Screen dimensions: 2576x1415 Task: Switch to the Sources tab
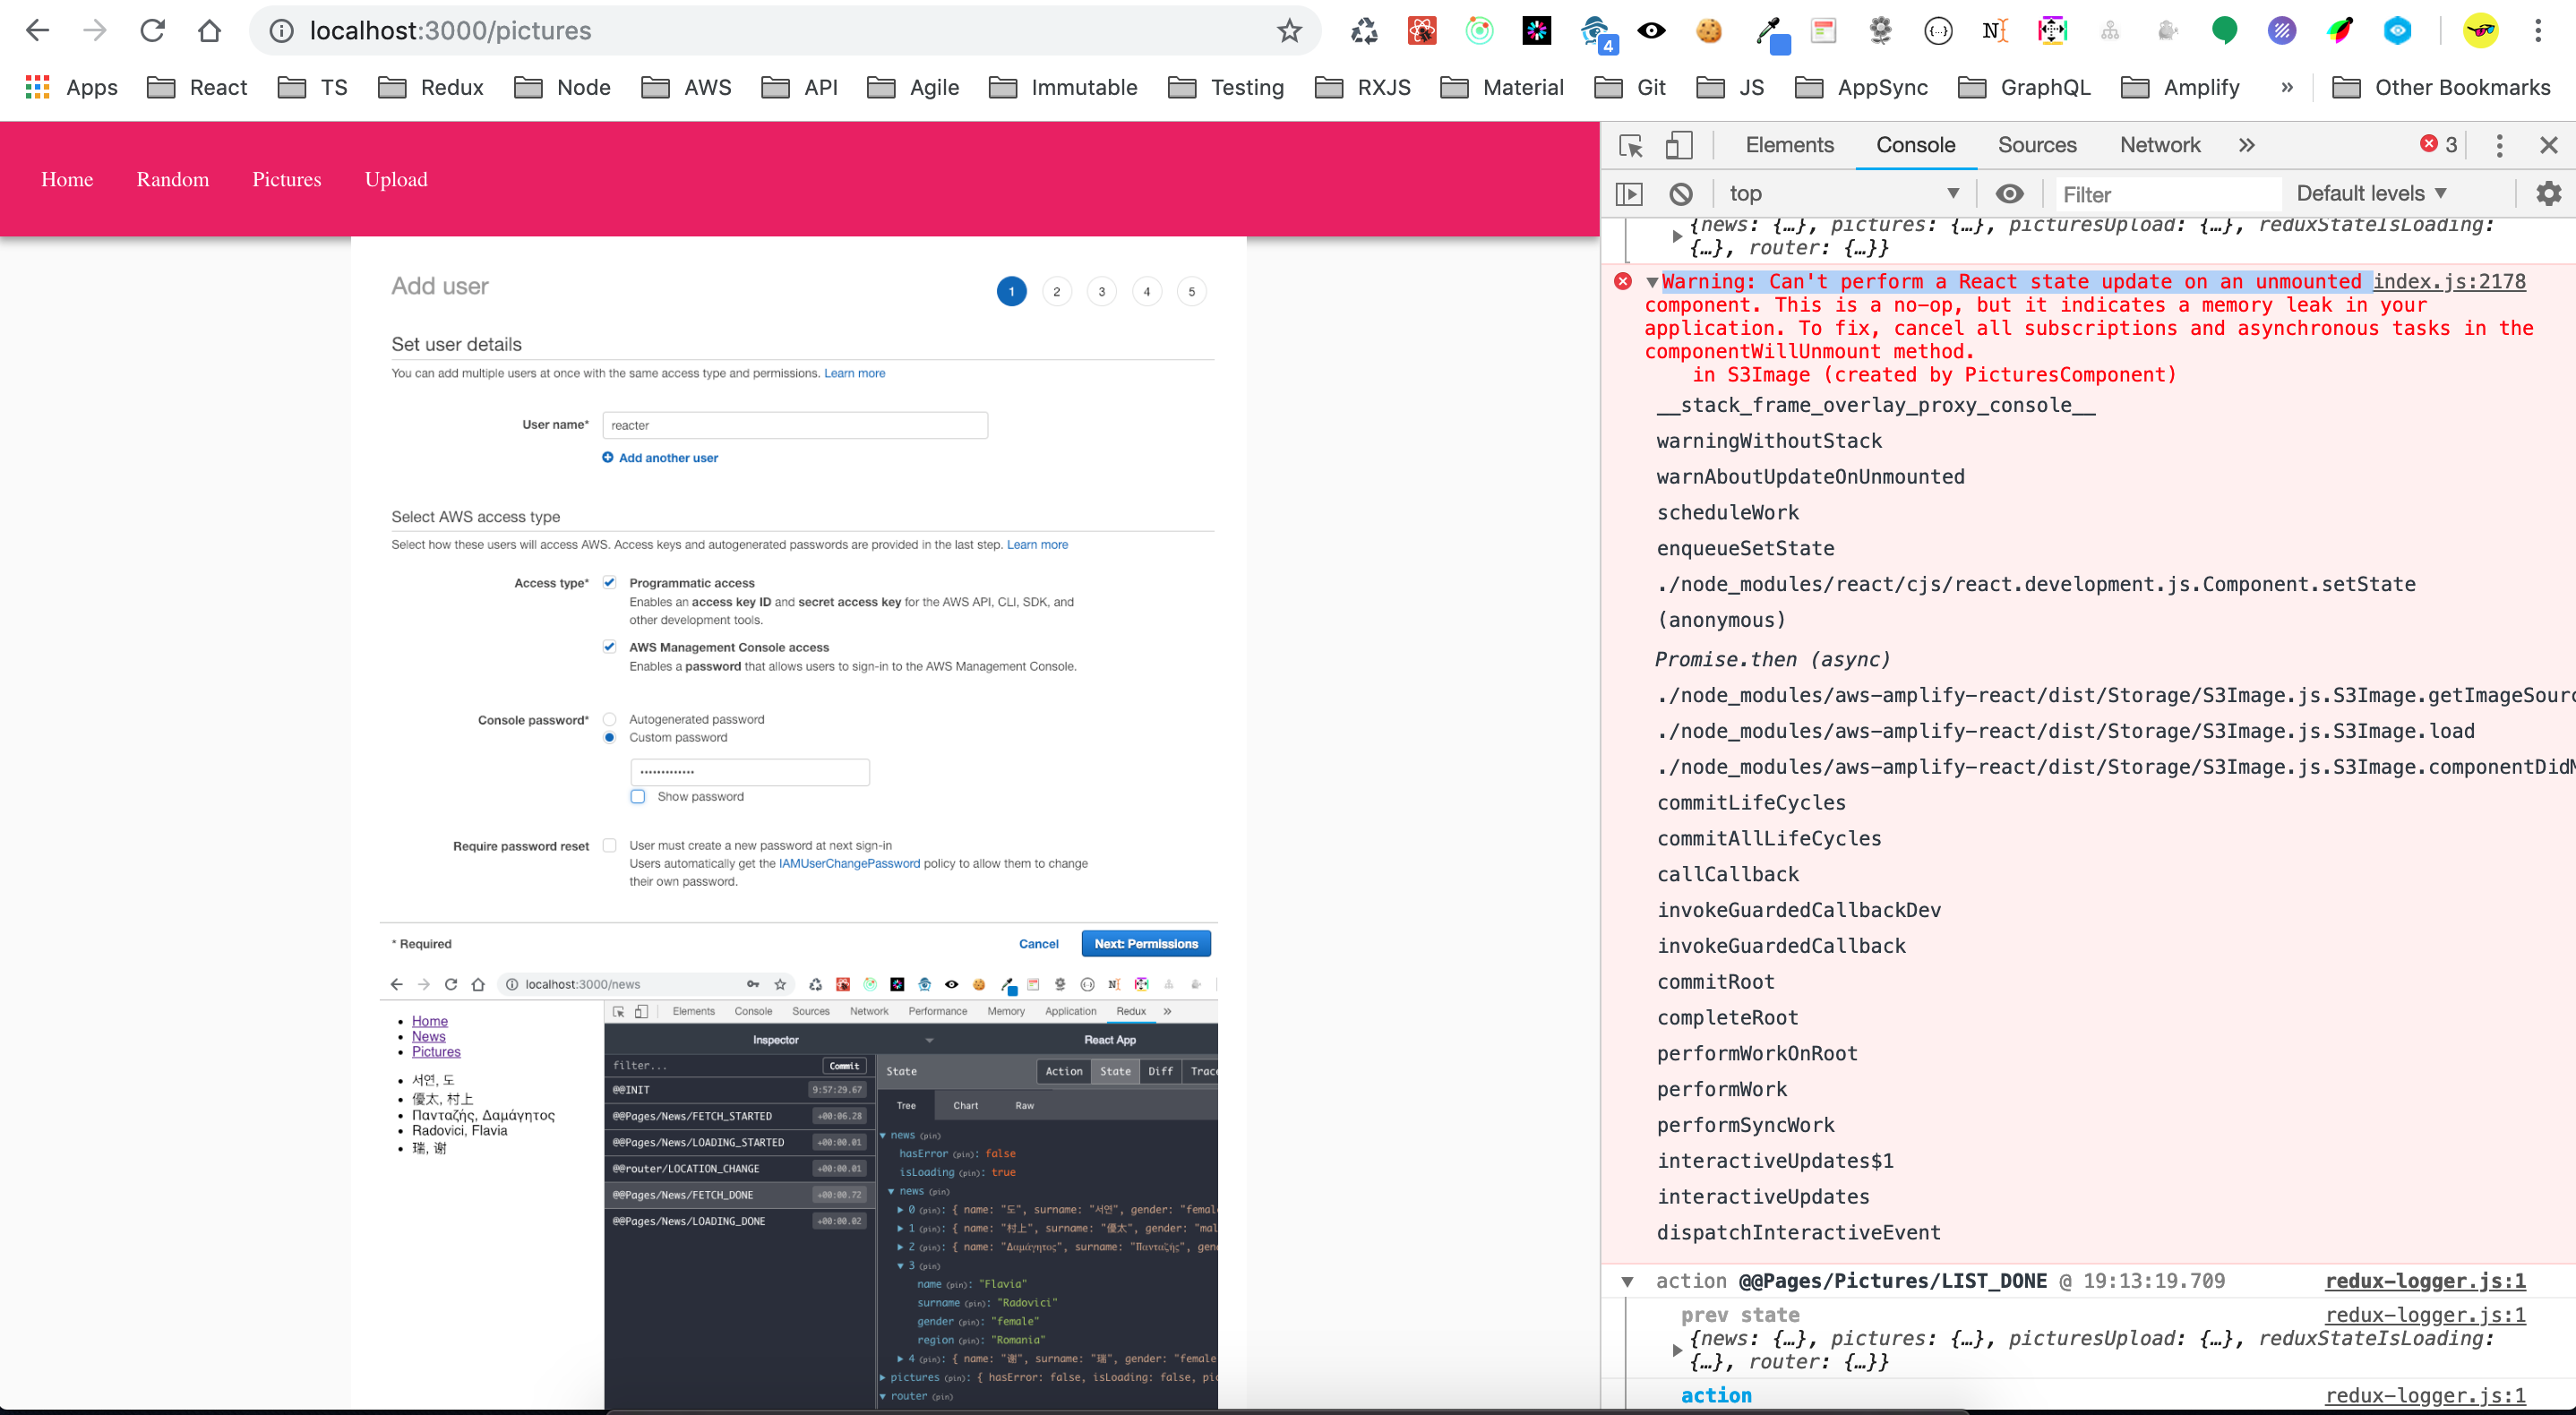pos(2037,145)
